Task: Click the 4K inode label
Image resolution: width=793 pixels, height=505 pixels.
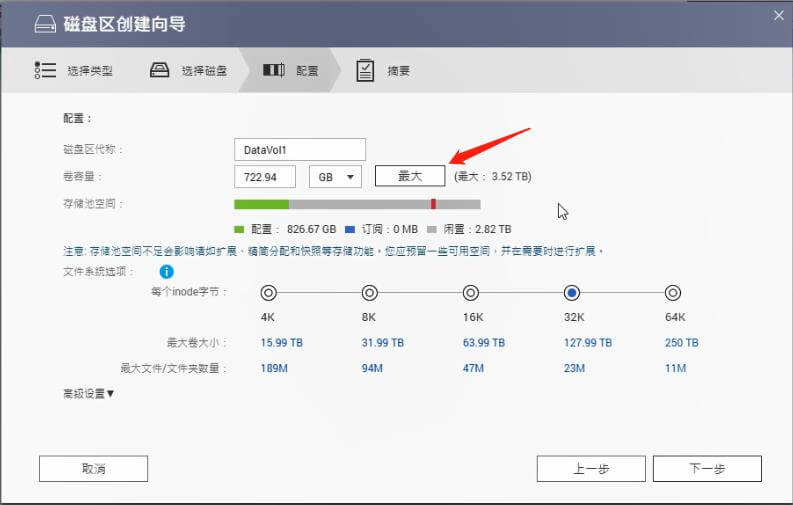Action: tap(268, 317)
